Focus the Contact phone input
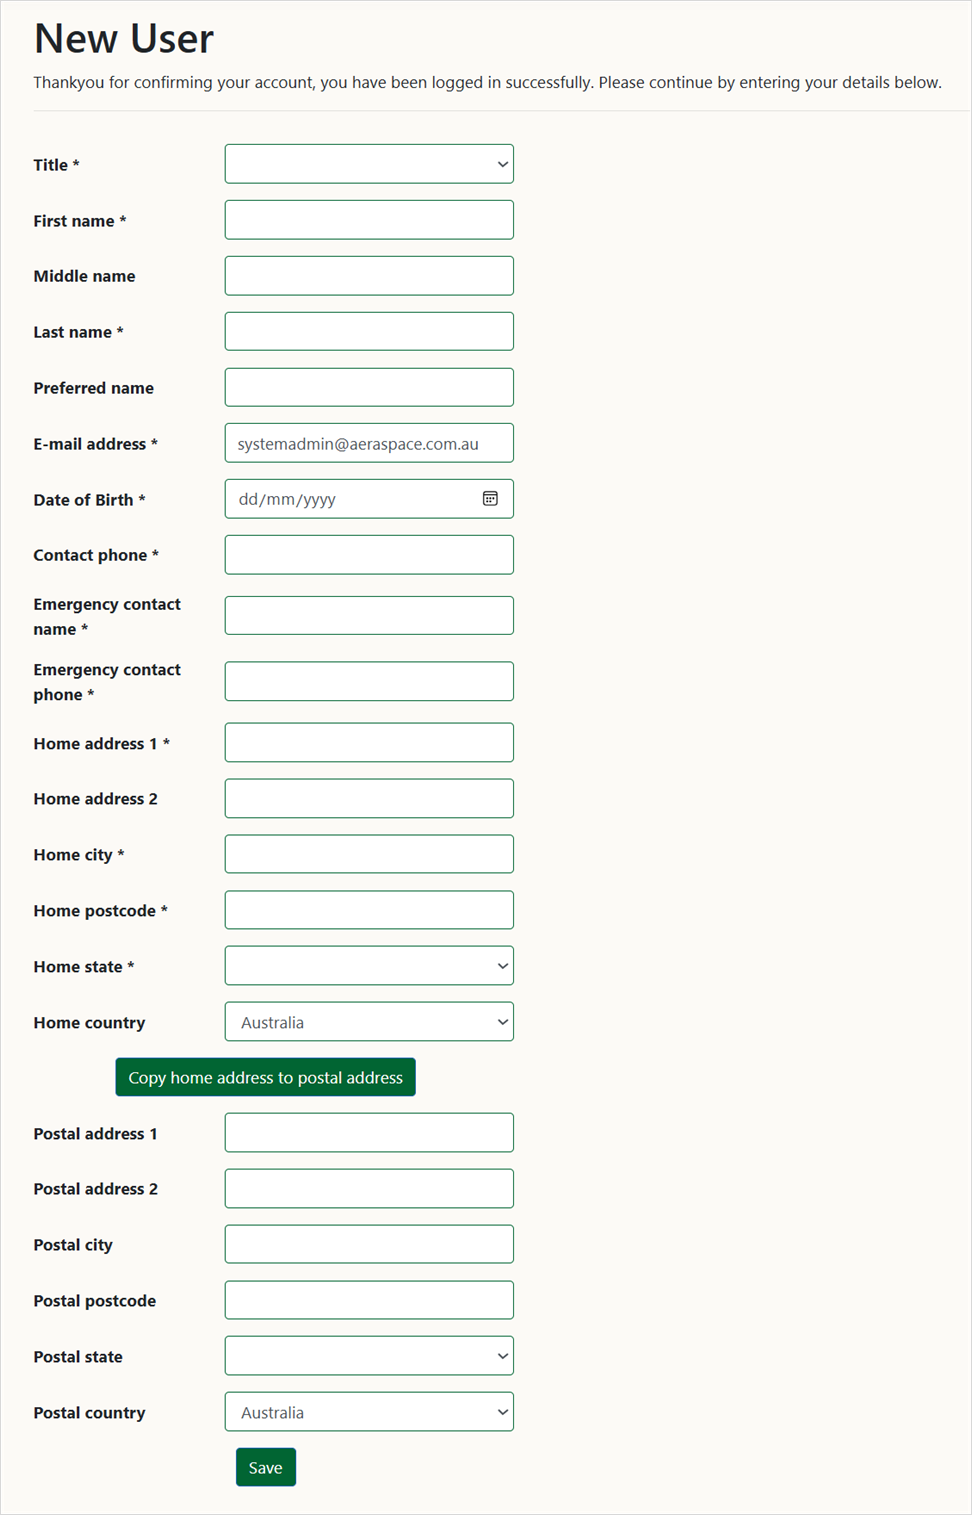The image size is (972, 1515). tap(369, 555)
